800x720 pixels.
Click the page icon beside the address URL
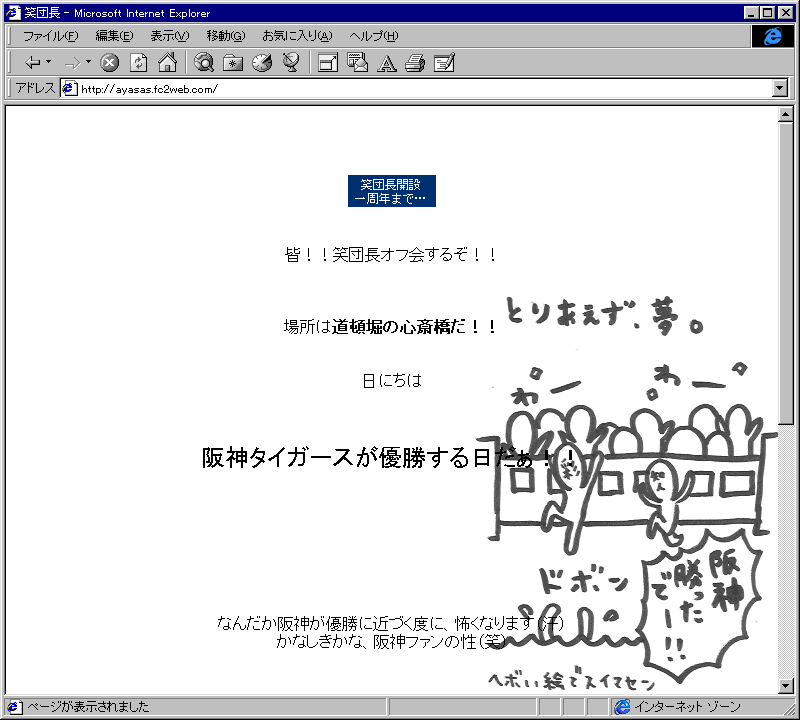[69, 89]
